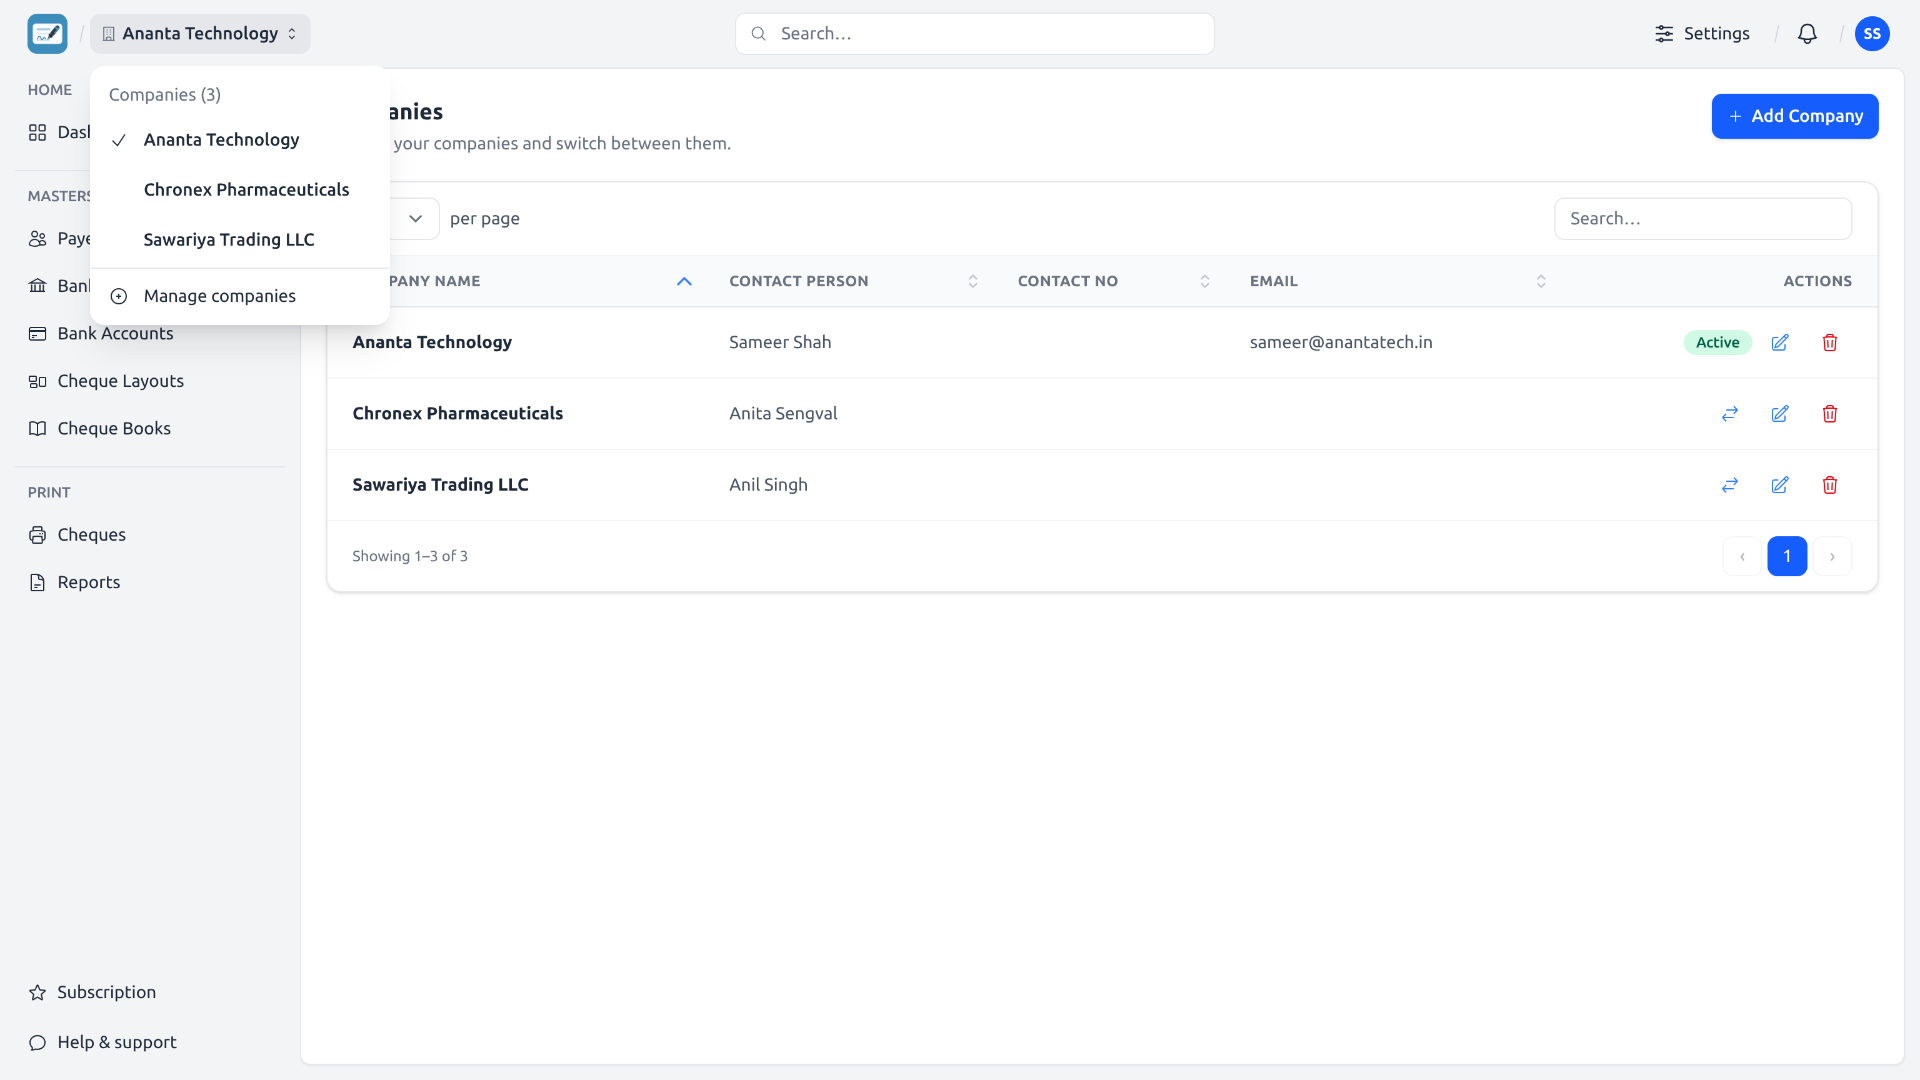This screenshot has width=1920, height=1080.
Task: Collapse the Ananta Technology company switcher
Action: (200, 34)
